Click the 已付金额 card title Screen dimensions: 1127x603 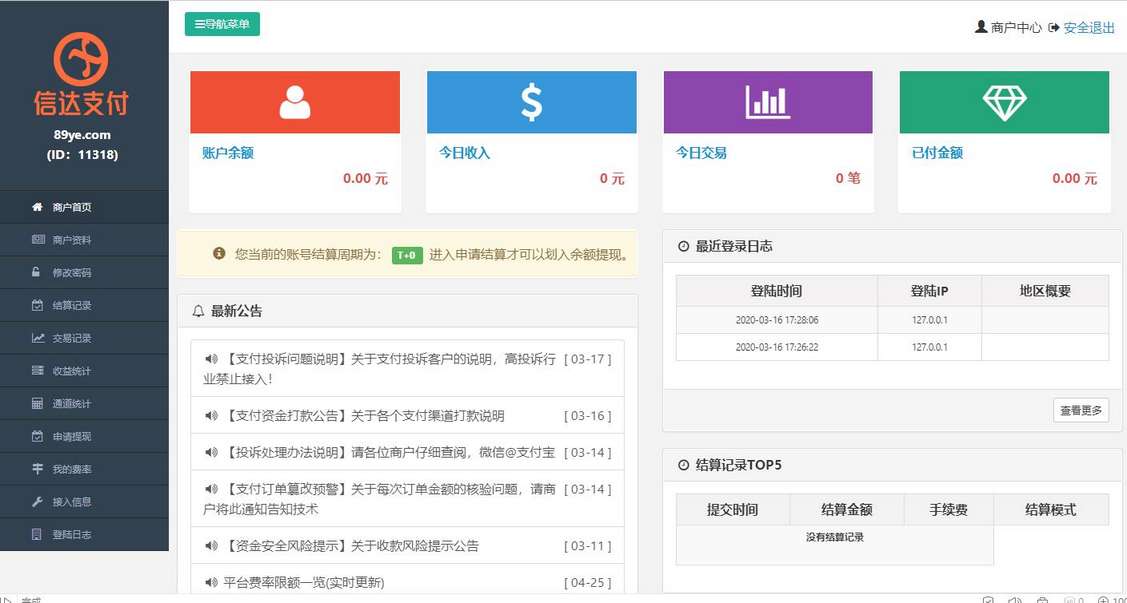(x=937, y=152)
